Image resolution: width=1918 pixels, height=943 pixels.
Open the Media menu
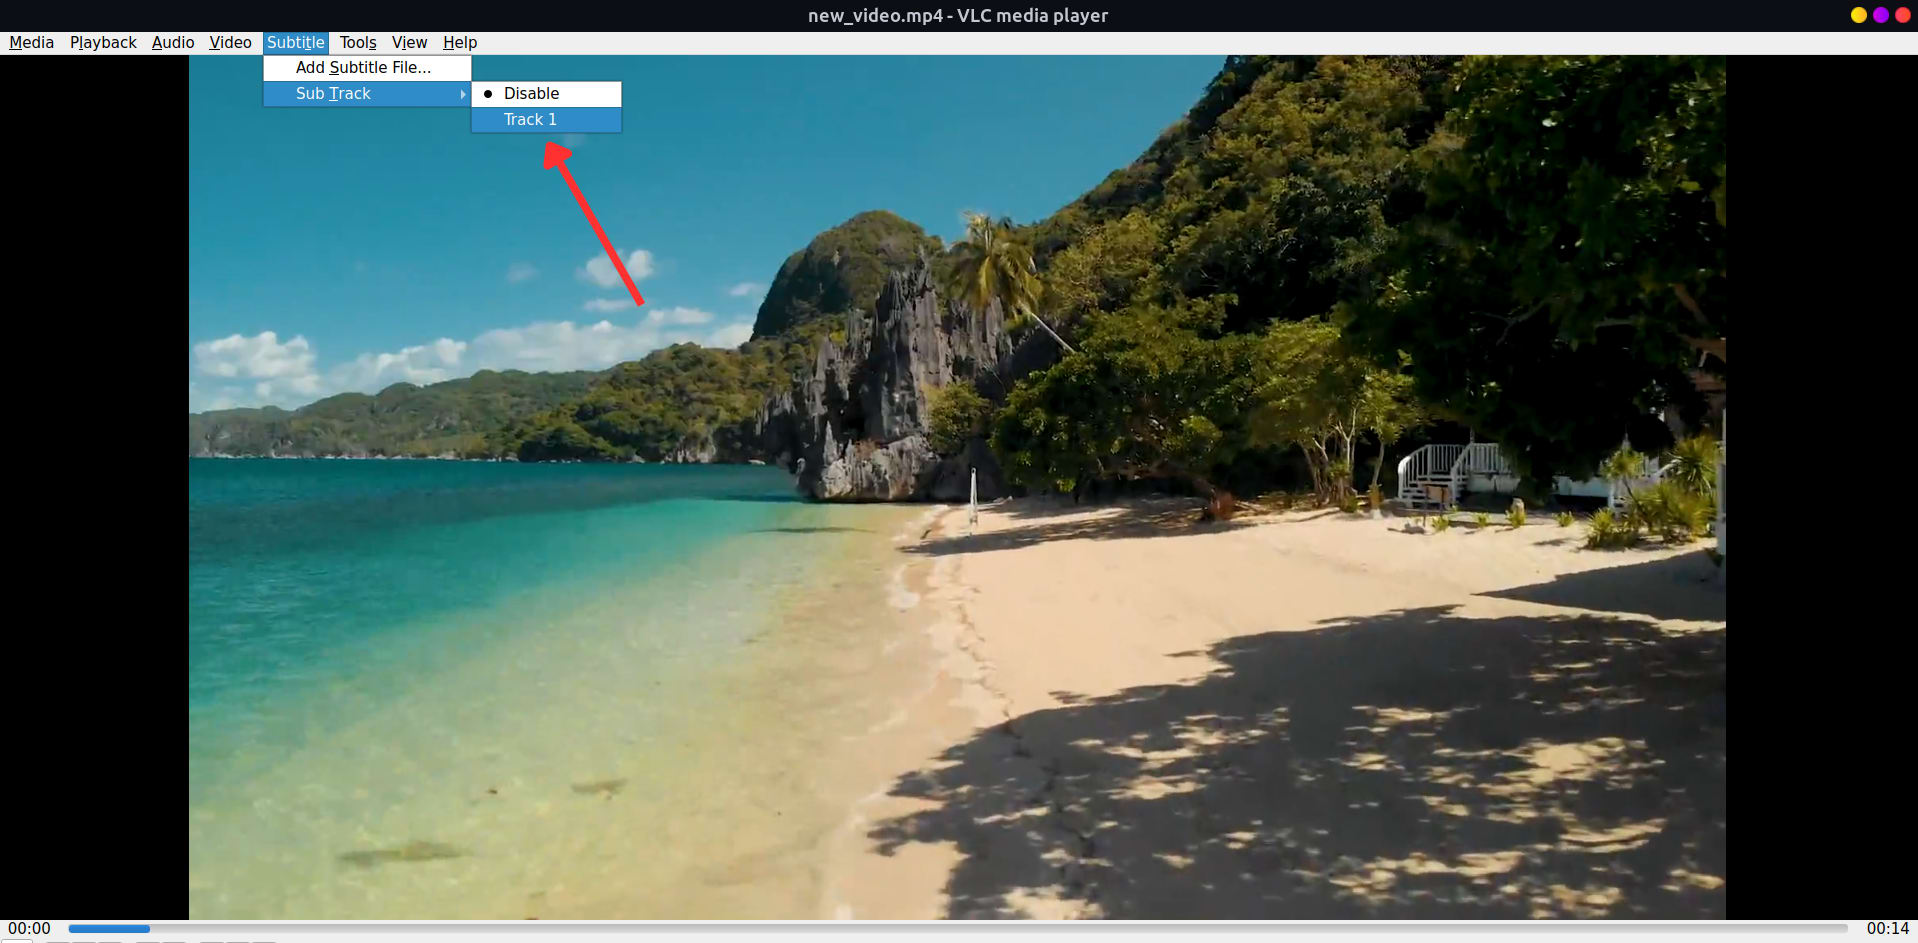pyautogui.click(x=31, y=42)
